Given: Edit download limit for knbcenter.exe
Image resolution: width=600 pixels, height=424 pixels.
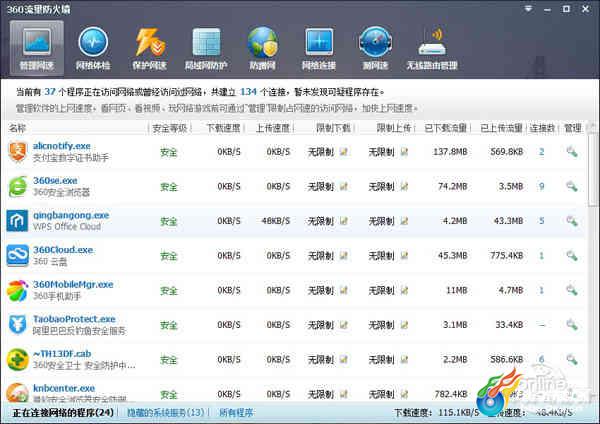Looking at the screenshot, I should click(x=344, y=394).
